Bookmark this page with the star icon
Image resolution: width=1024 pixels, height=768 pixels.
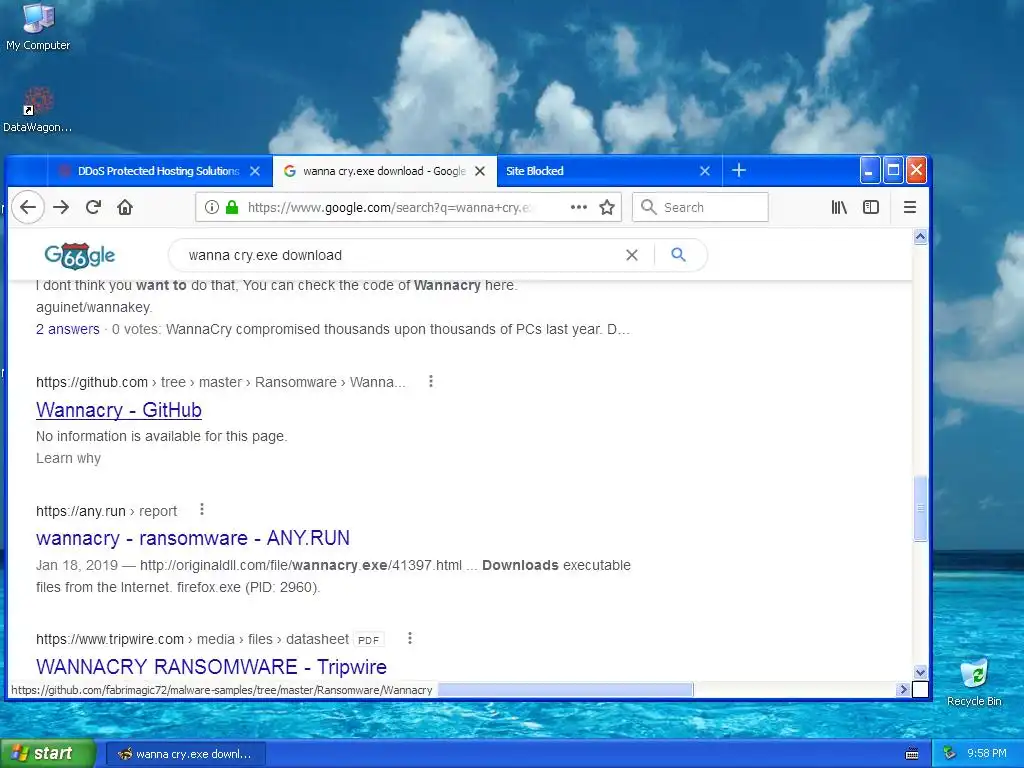tap(607, 208)
